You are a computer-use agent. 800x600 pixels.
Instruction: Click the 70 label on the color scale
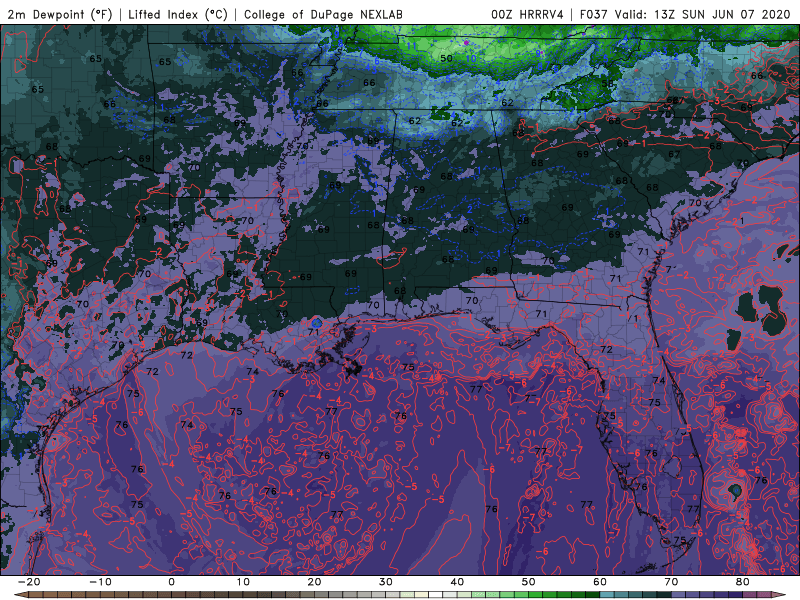[671, 582]
